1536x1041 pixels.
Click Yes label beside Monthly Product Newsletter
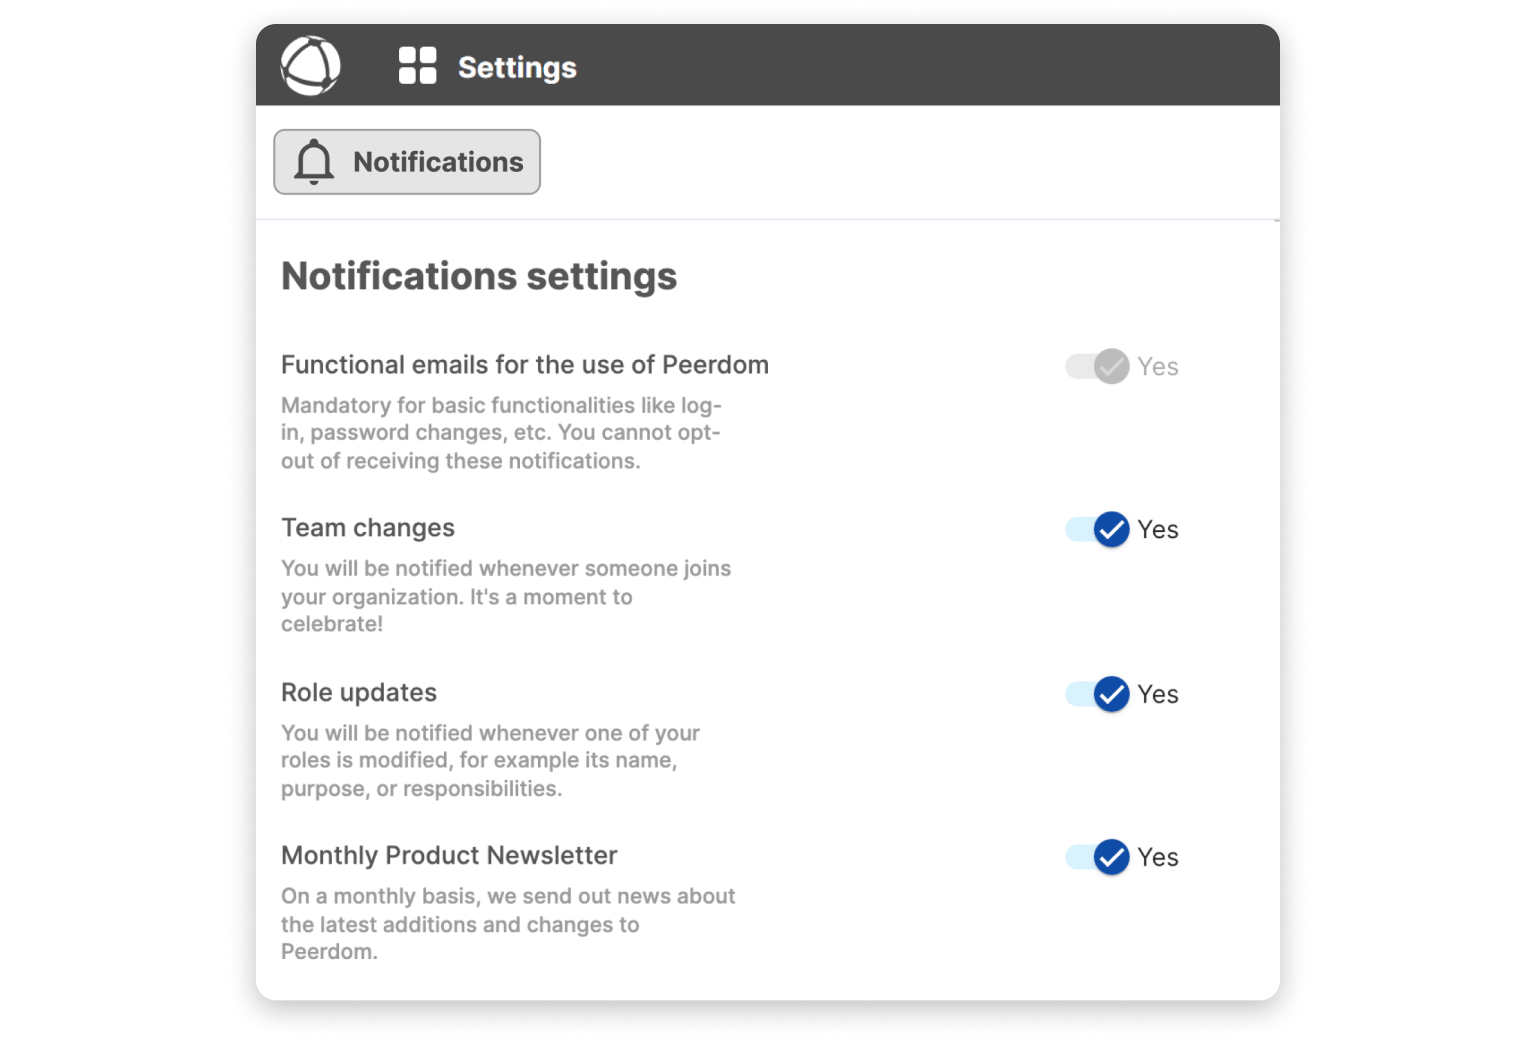1158,858
